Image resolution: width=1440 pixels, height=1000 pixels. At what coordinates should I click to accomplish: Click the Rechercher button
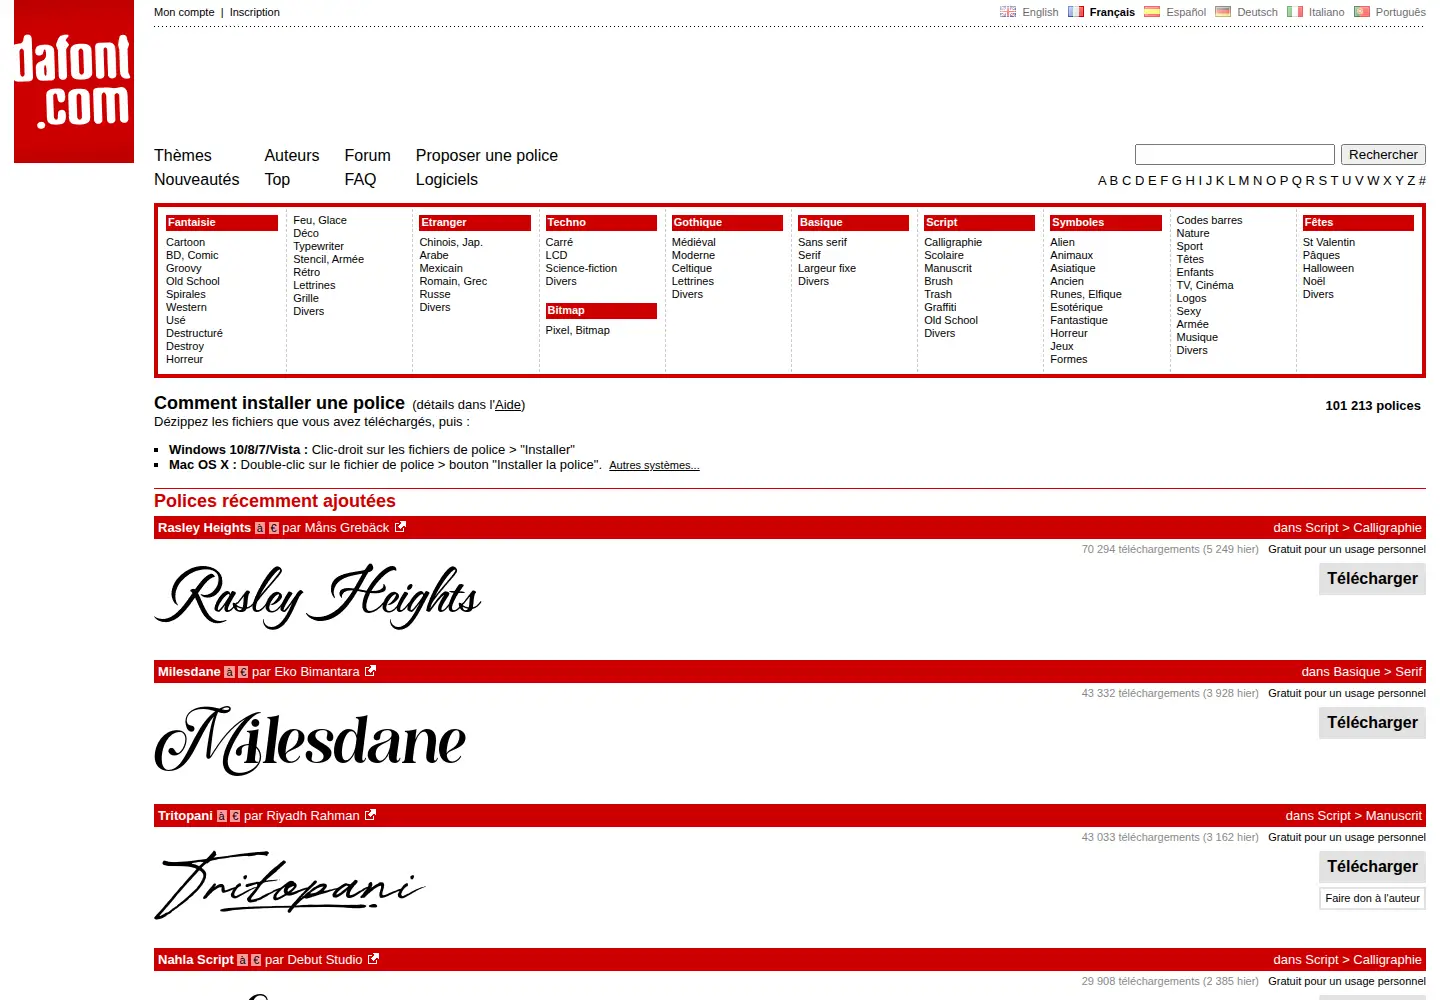coord(1383,154)
